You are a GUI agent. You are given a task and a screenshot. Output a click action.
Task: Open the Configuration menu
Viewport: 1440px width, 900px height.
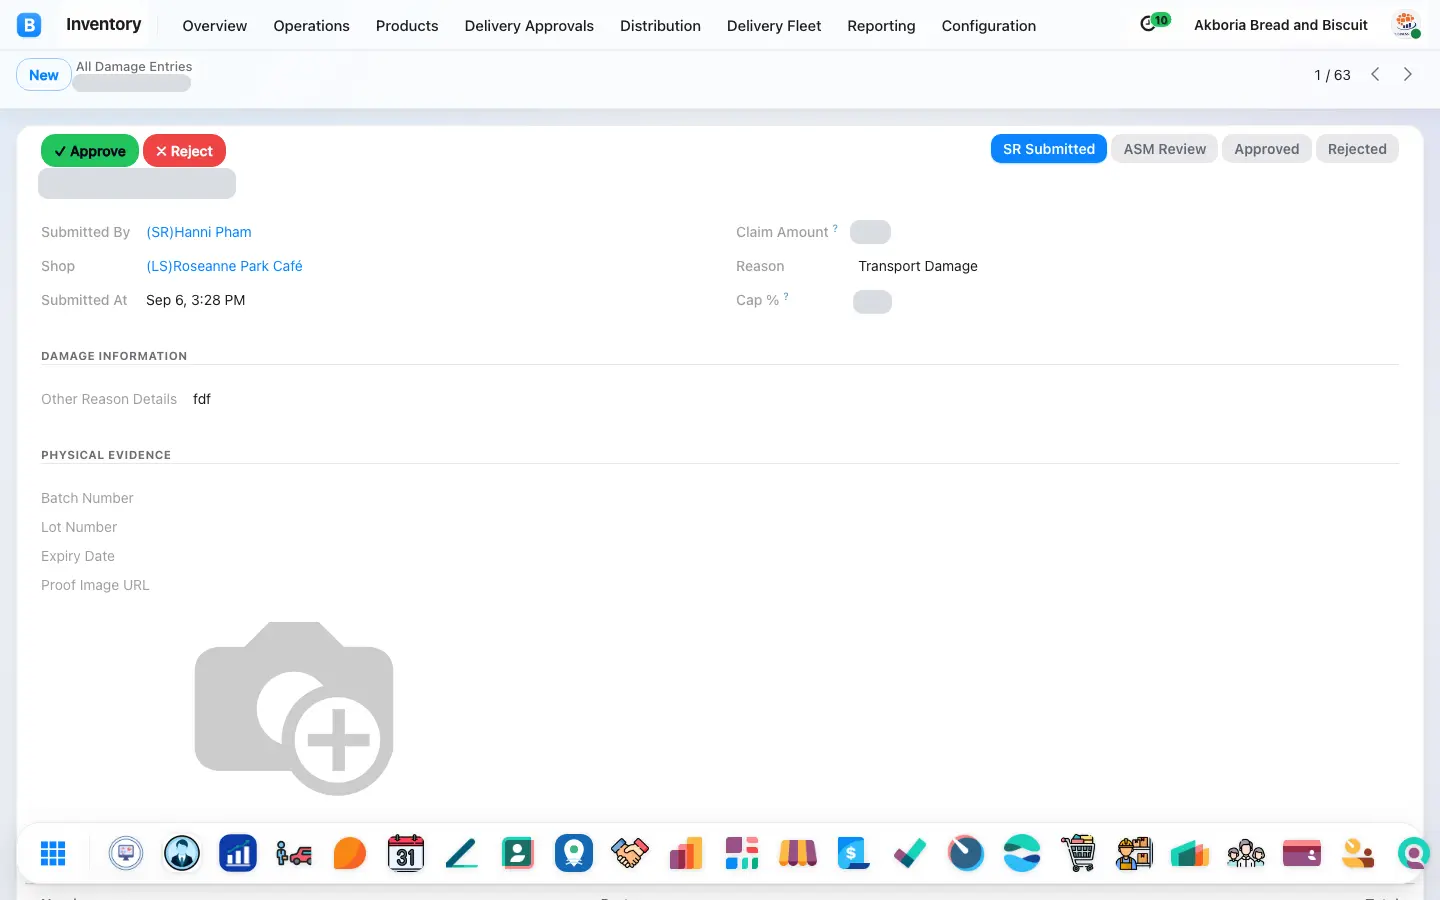tap(989, 26)
